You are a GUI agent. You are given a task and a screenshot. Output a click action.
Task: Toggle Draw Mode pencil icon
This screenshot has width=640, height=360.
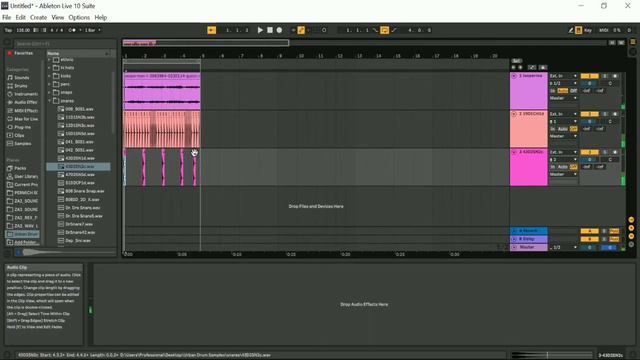pos(571,30)
